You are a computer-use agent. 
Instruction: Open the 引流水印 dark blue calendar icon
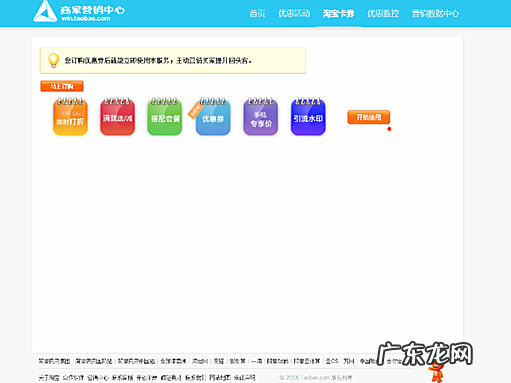coord(308,117)
